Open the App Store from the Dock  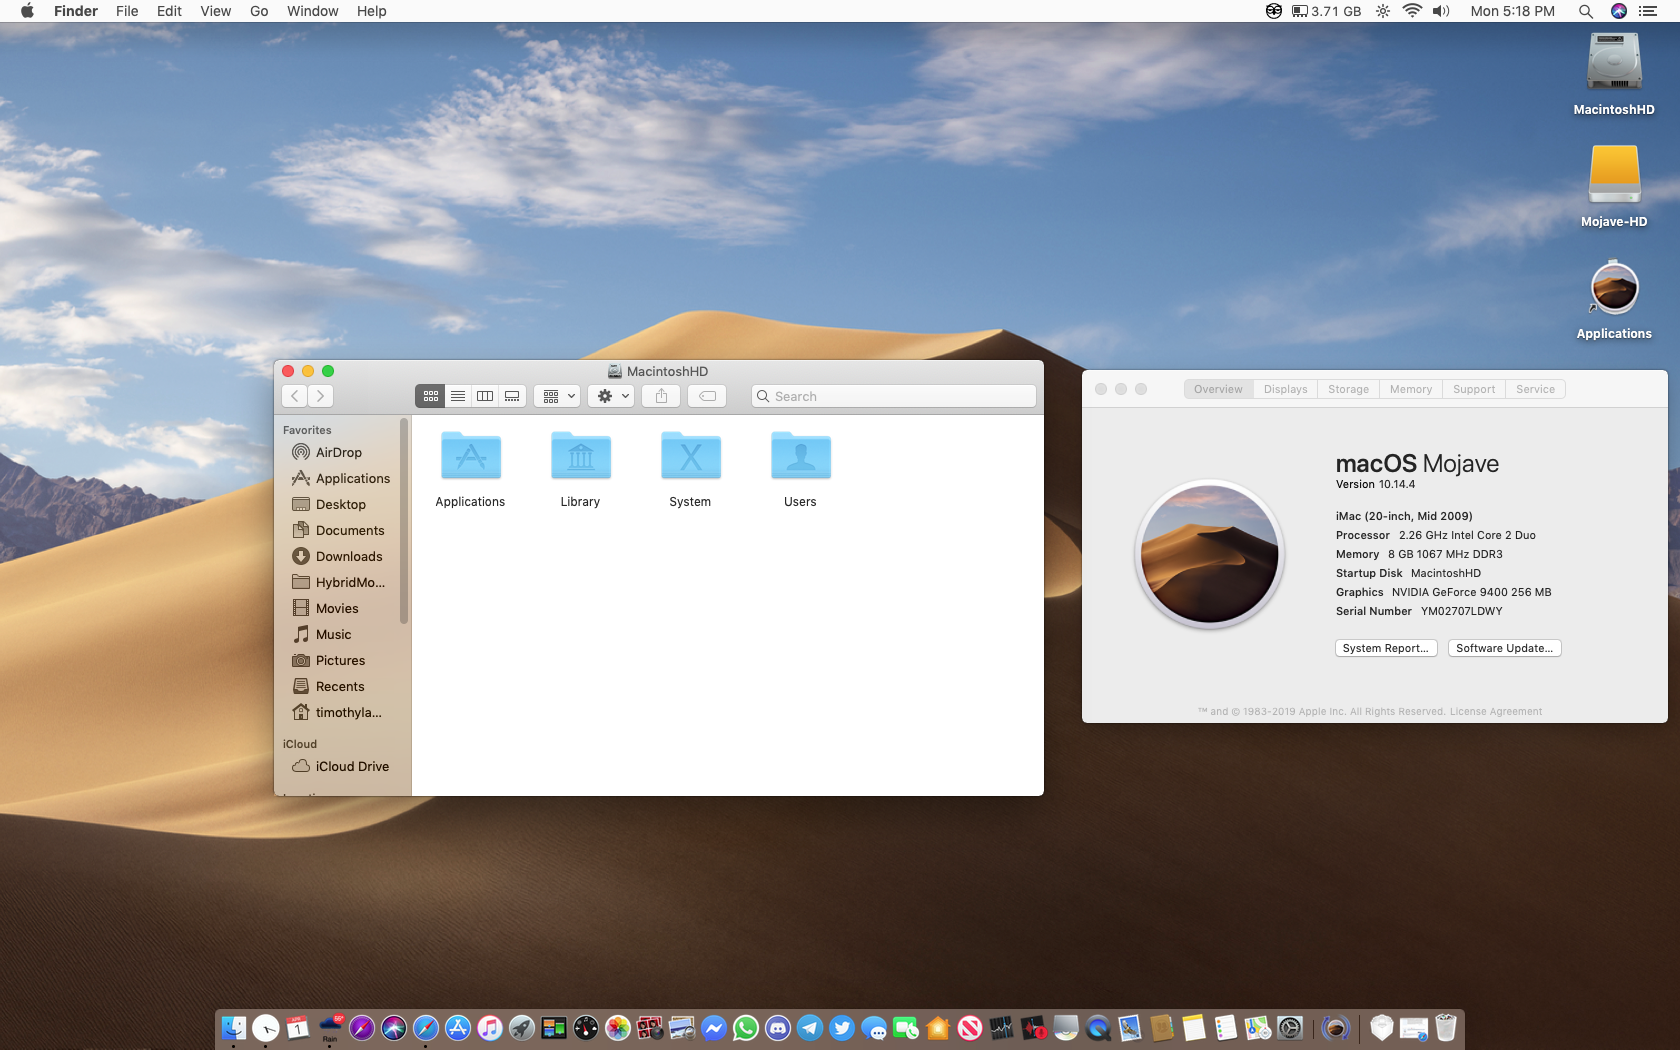[x=458, y=1028]
